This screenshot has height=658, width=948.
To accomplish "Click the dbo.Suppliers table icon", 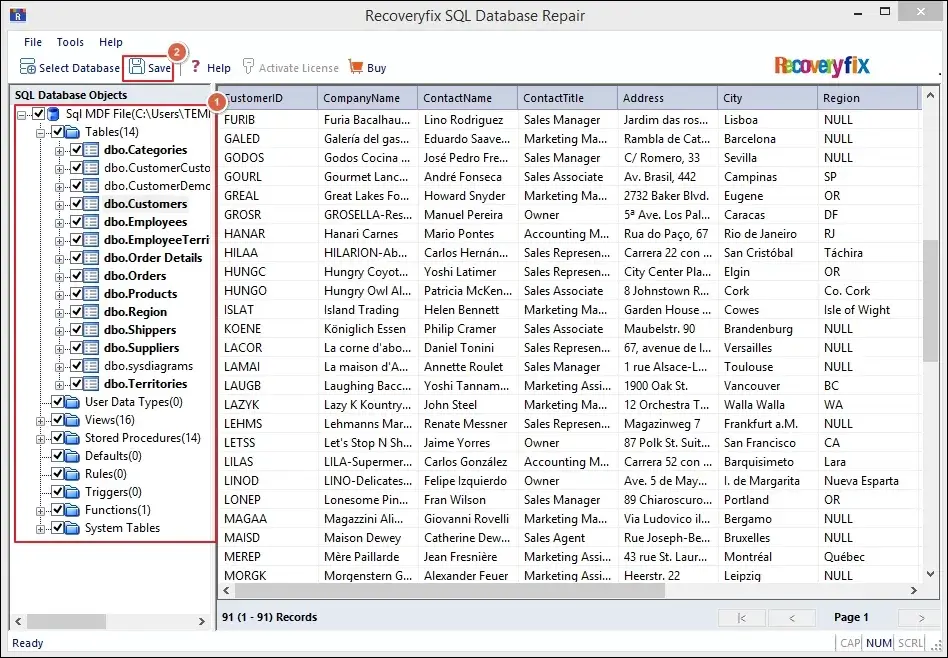I will click(91, 348).
